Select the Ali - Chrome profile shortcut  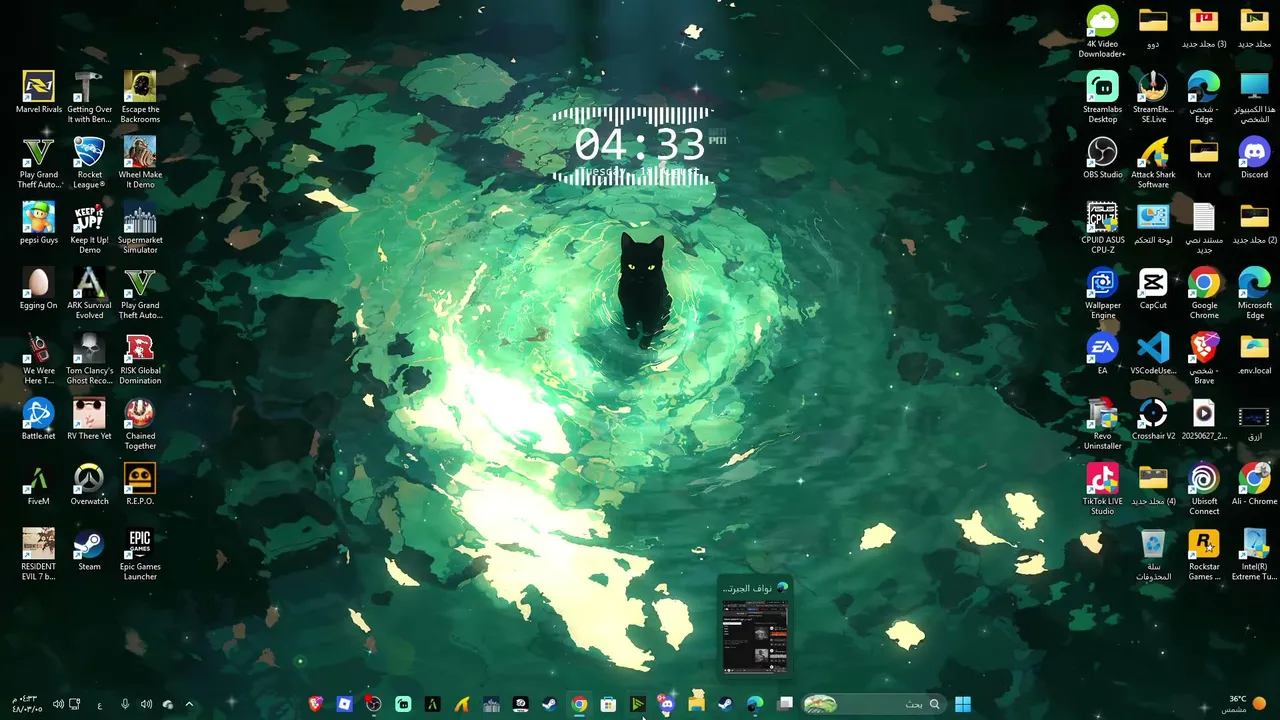tap(1254, 485)
